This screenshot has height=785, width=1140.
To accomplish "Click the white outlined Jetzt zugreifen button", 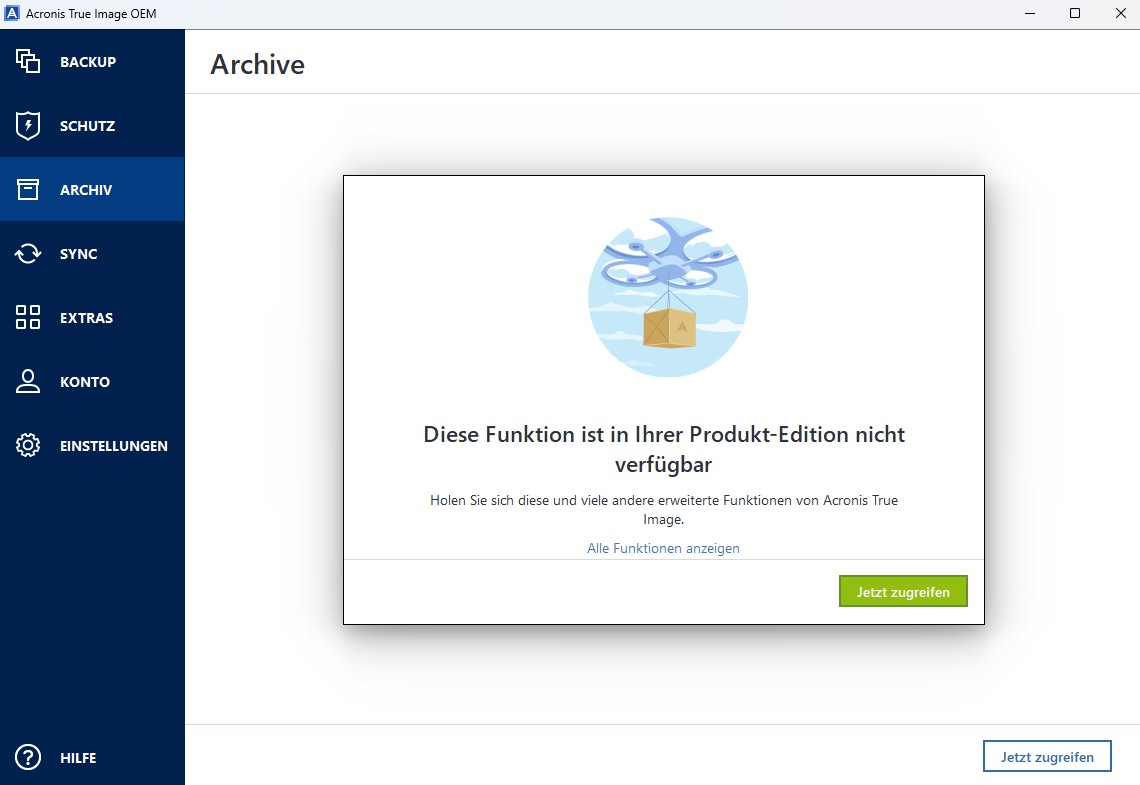I will pyautogui.click(x=1047, y=757).
